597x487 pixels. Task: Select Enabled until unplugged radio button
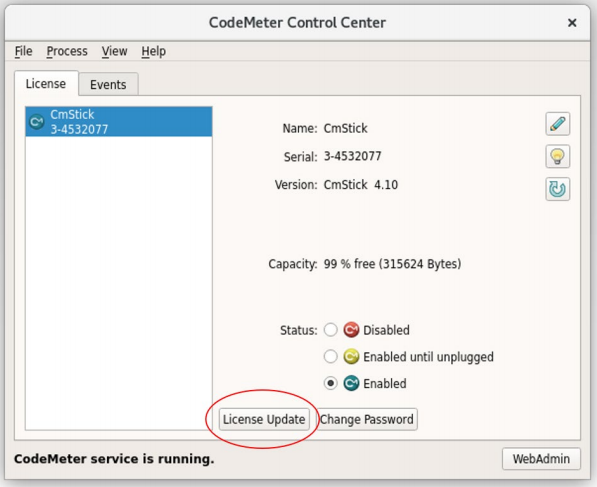pos(330,357)
